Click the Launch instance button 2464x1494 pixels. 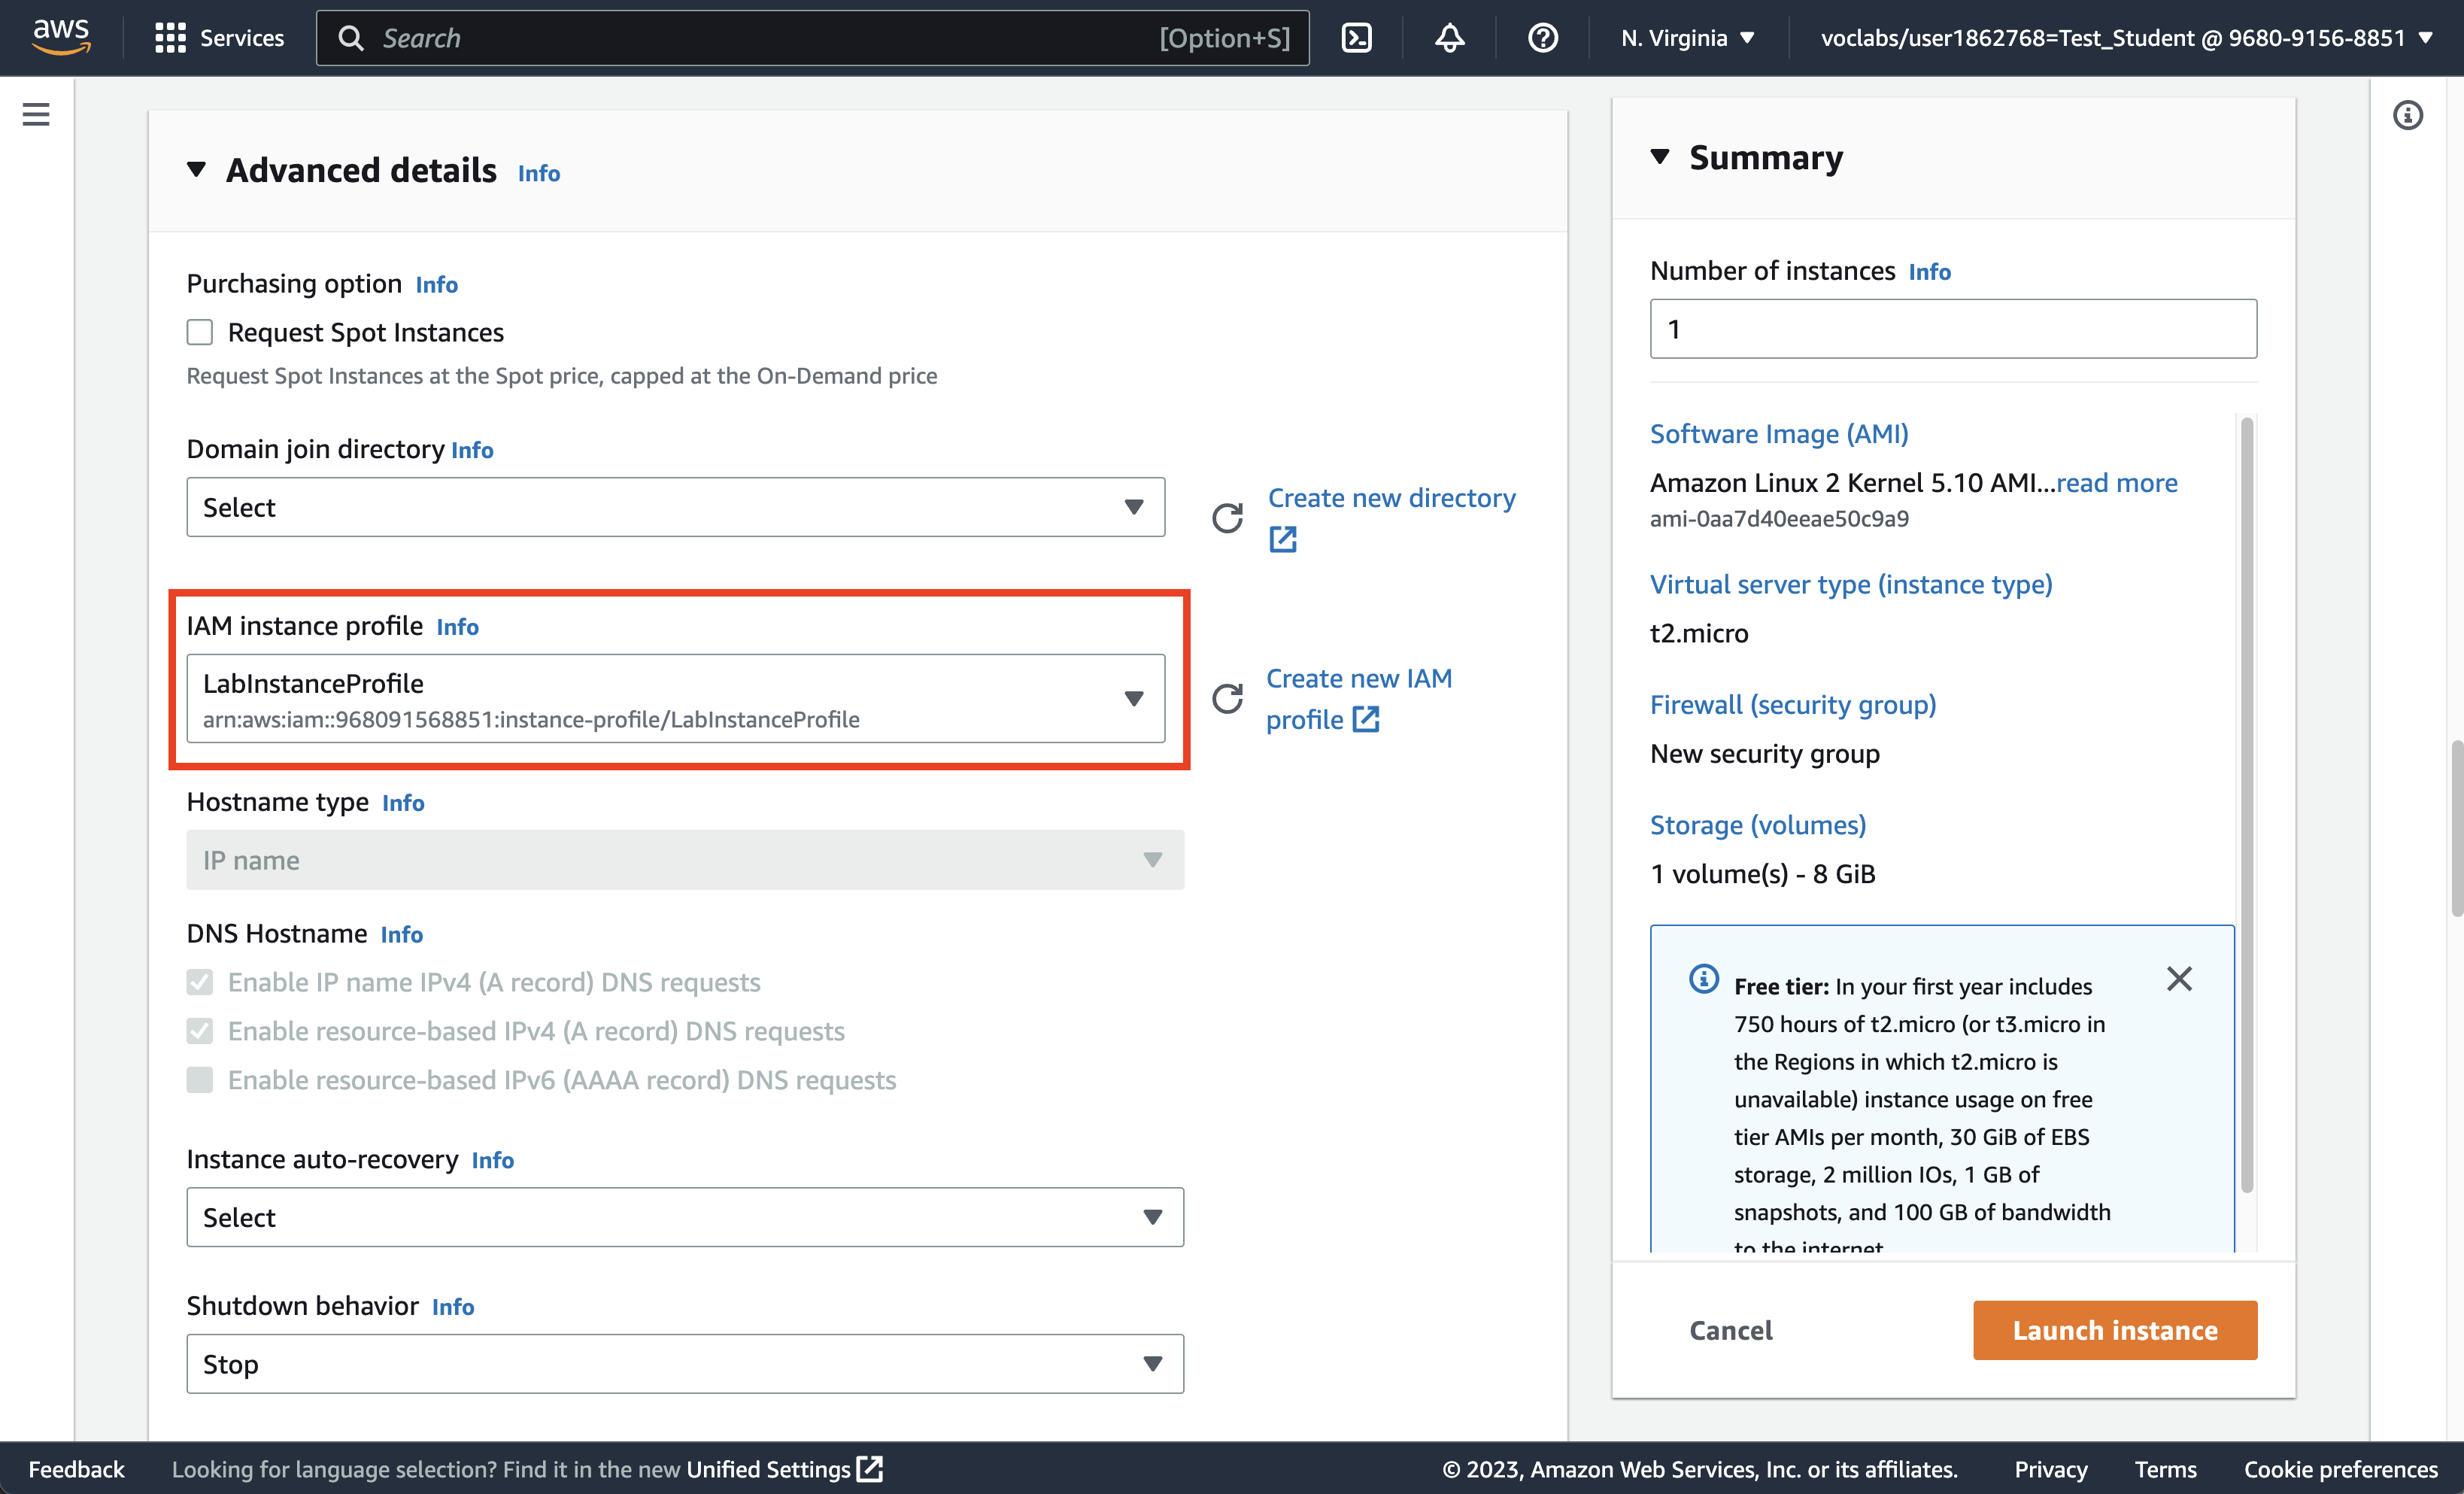pyautogui.click(x=2114, y=1330)
